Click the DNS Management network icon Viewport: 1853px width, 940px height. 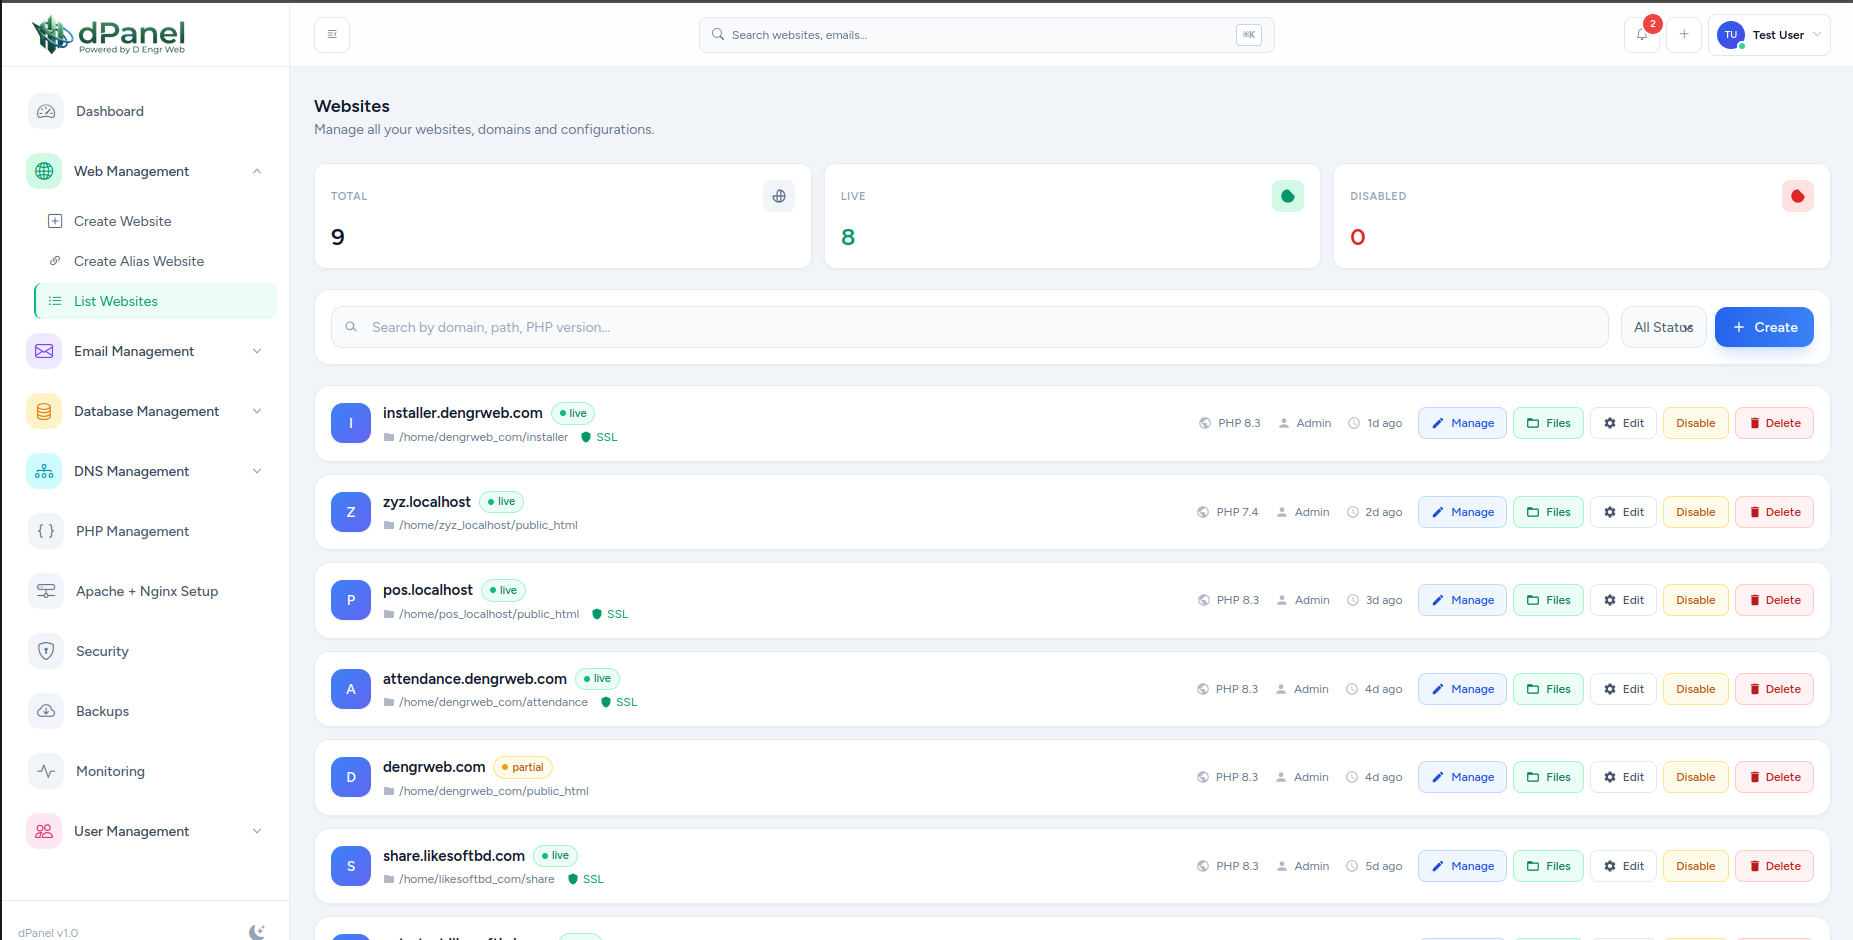pos(44,471)
